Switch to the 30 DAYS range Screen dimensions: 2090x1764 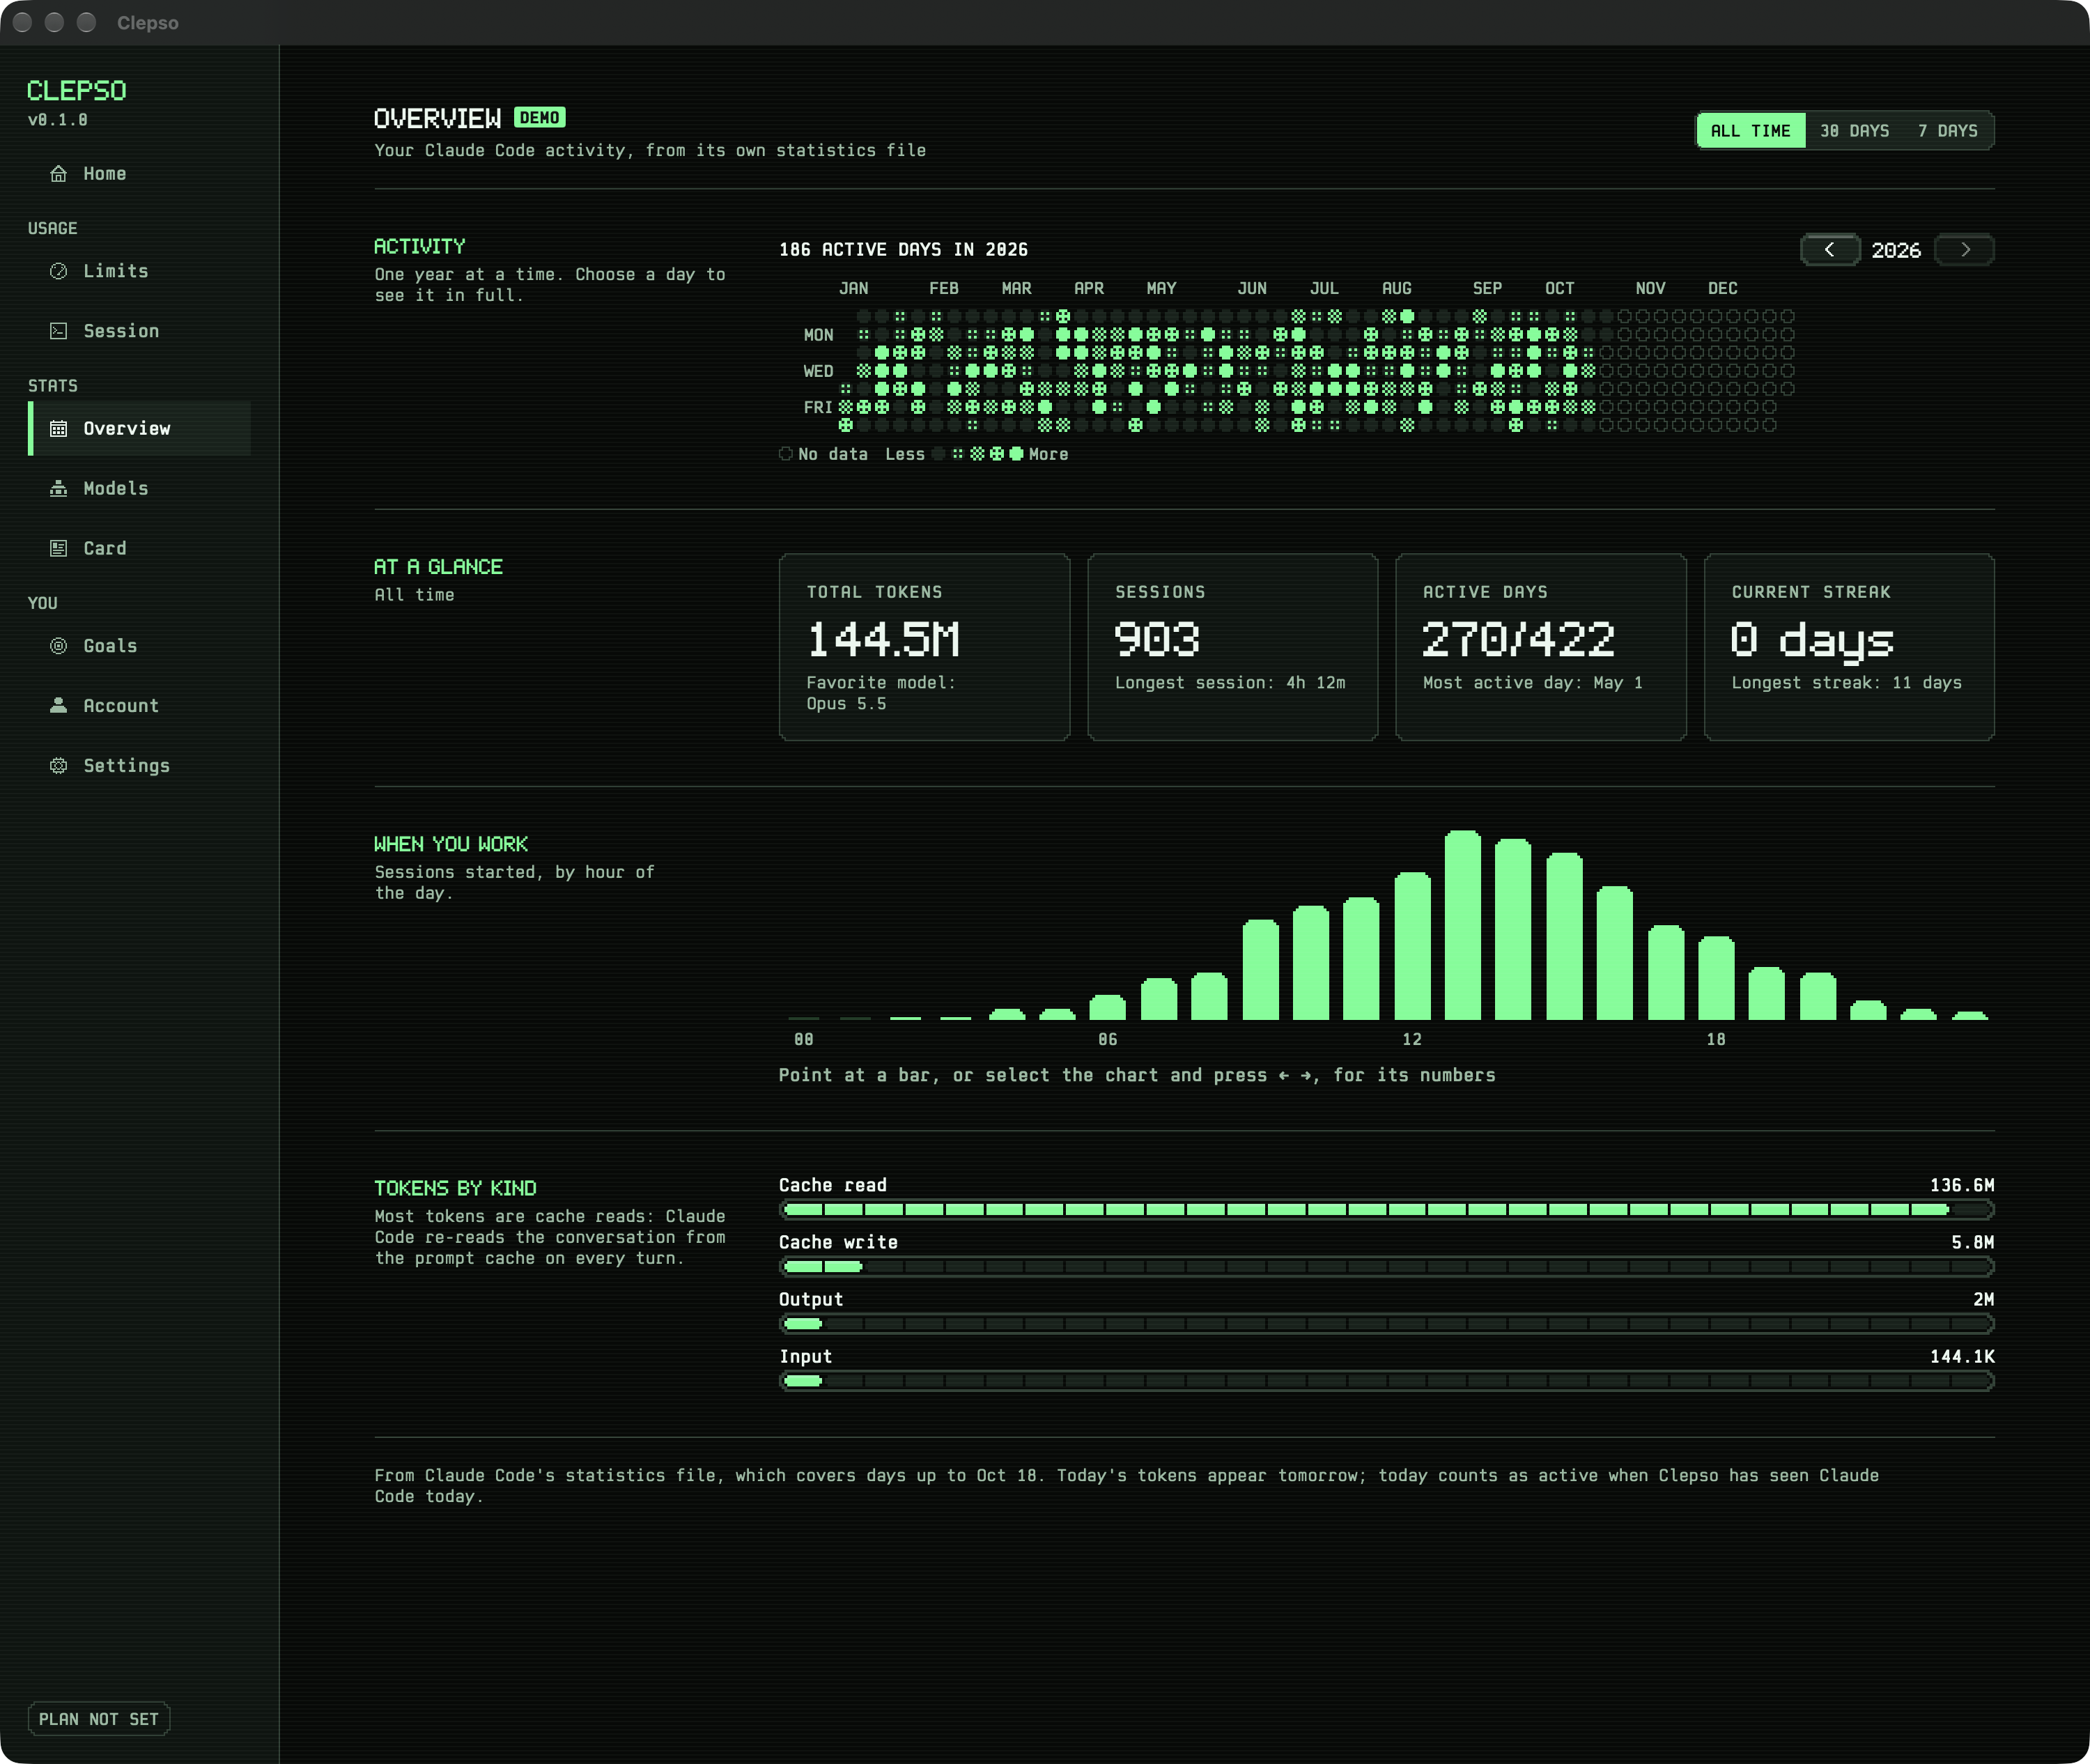[1854, 131]
